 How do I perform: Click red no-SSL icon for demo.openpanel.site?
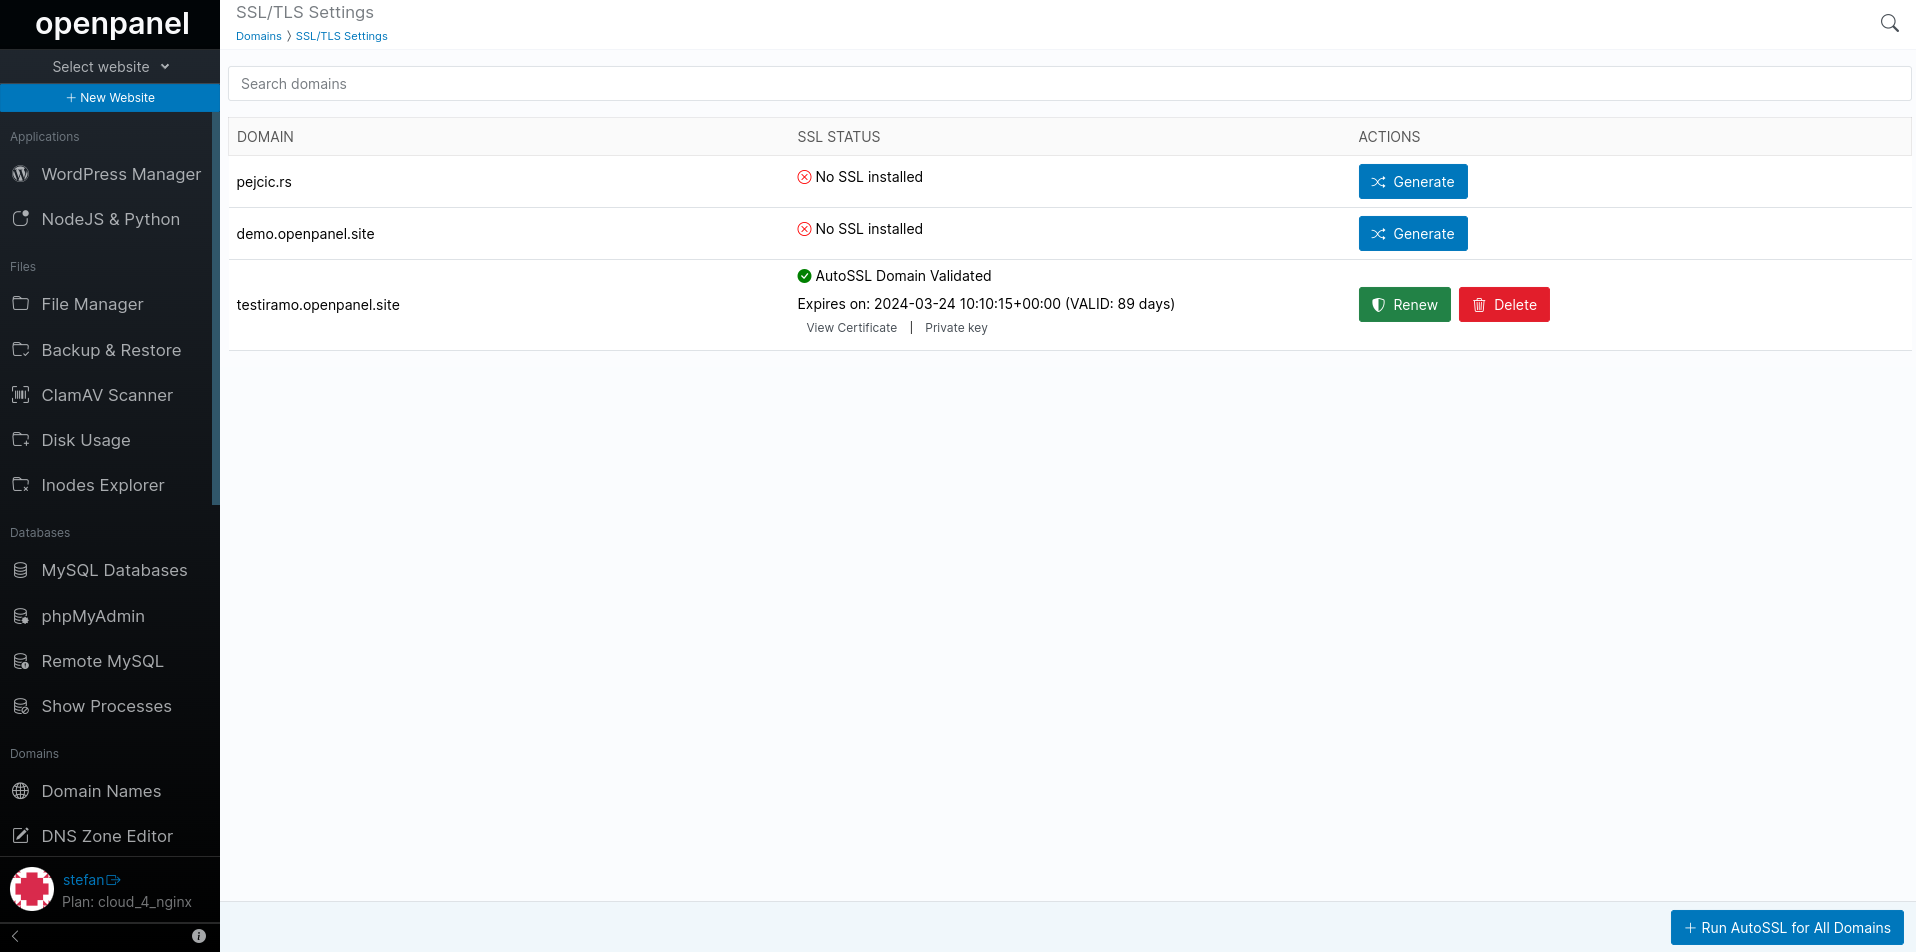click(x=804, y=229)
